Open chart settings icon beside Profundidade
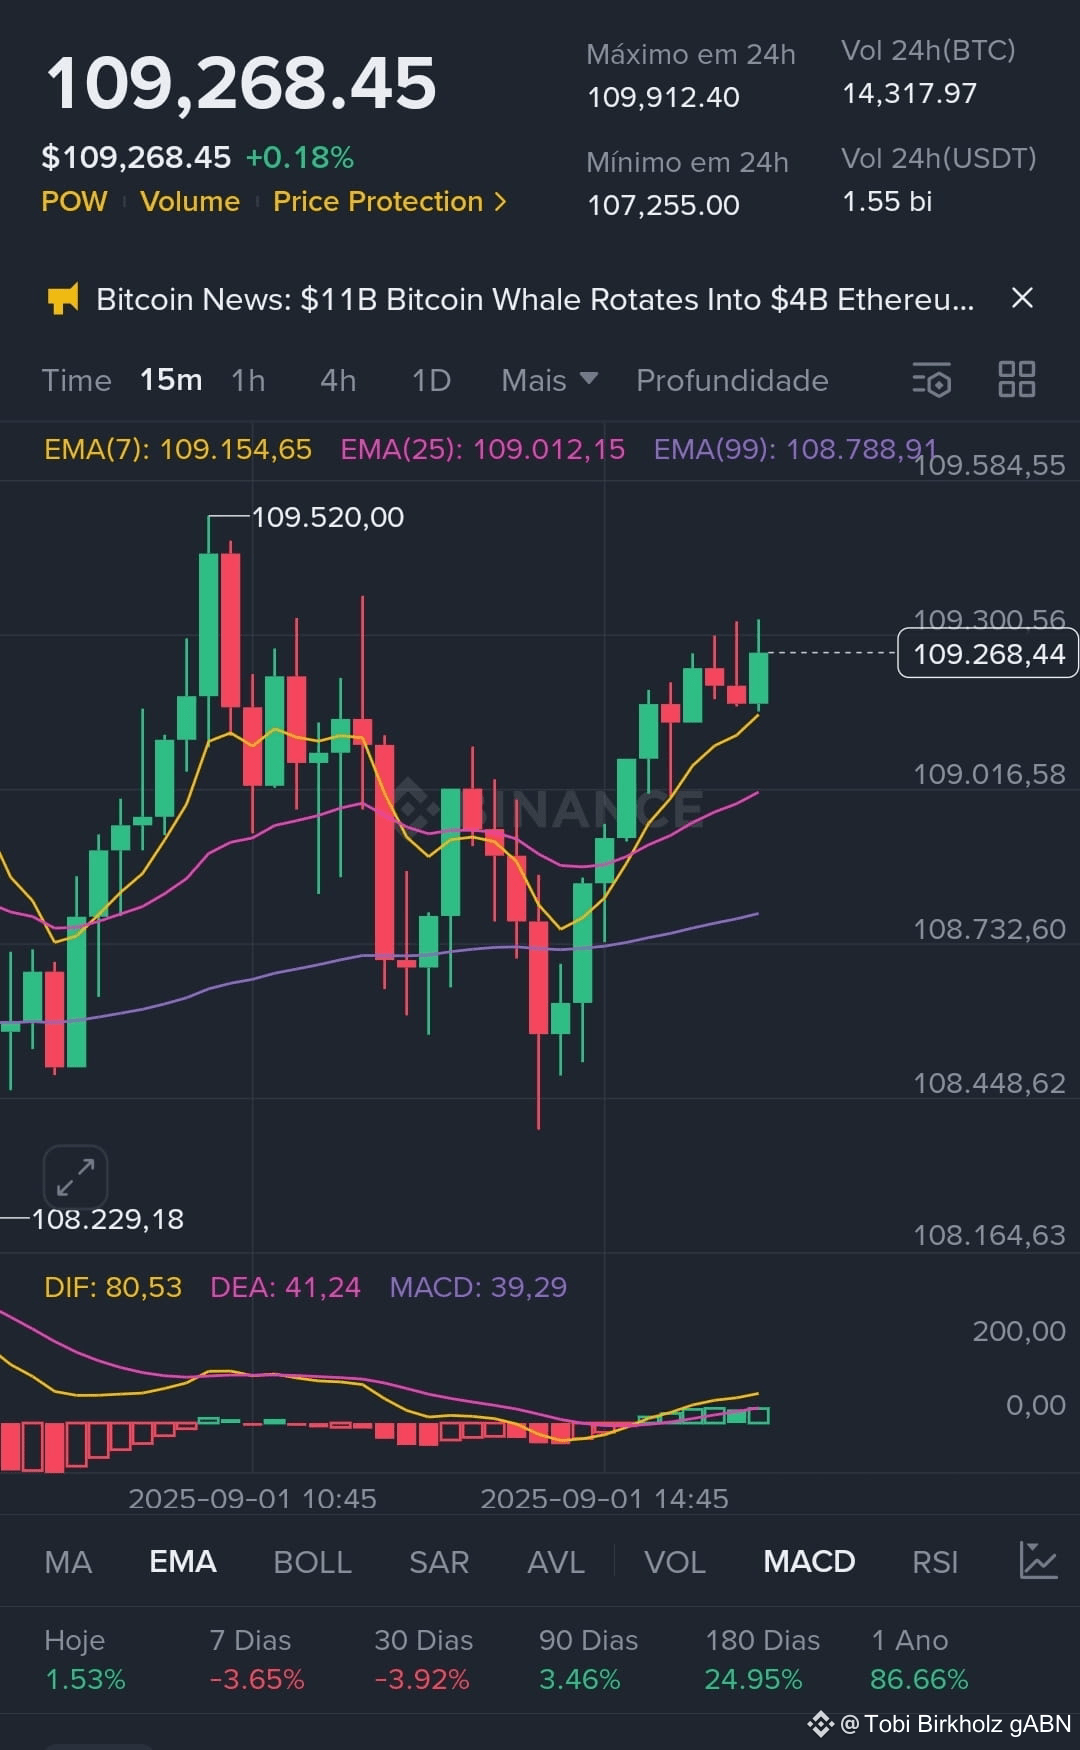The width and height of the screenshot is (1080, 1750). [932, 380]
